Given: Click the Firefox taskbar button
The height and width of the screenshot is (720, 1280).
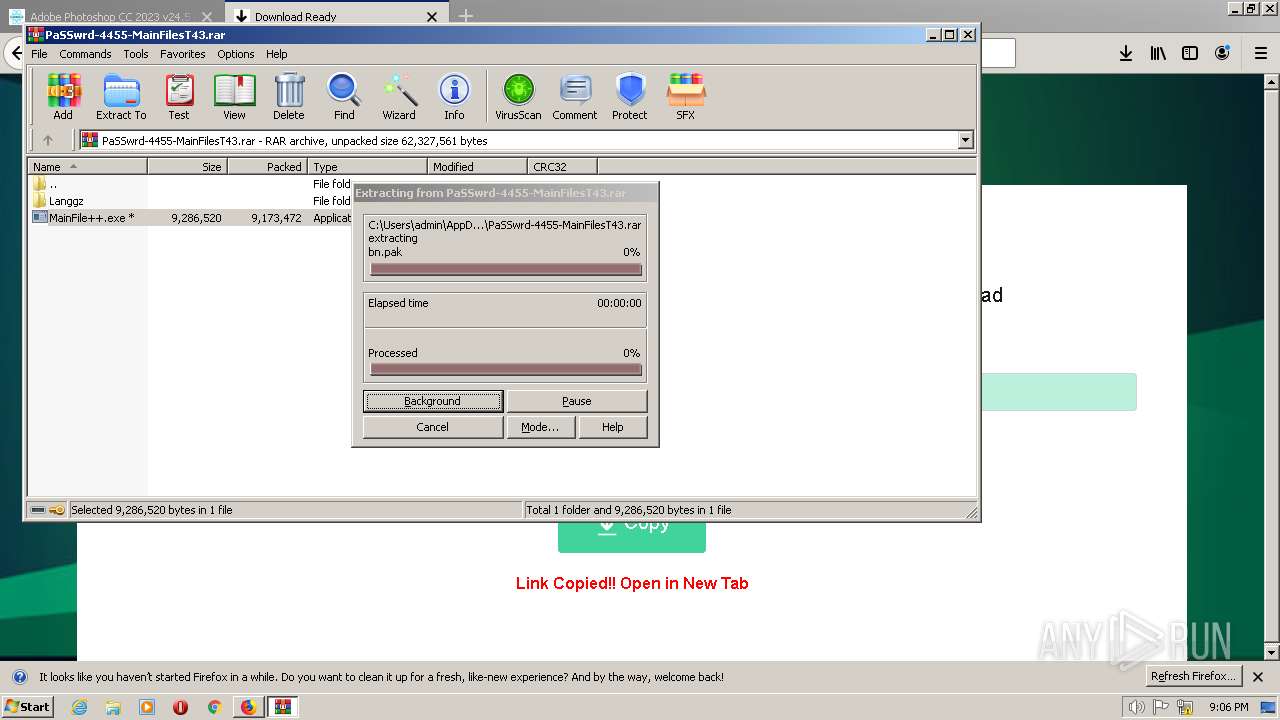Looking at the screenshot, I should tap(248, 707).
